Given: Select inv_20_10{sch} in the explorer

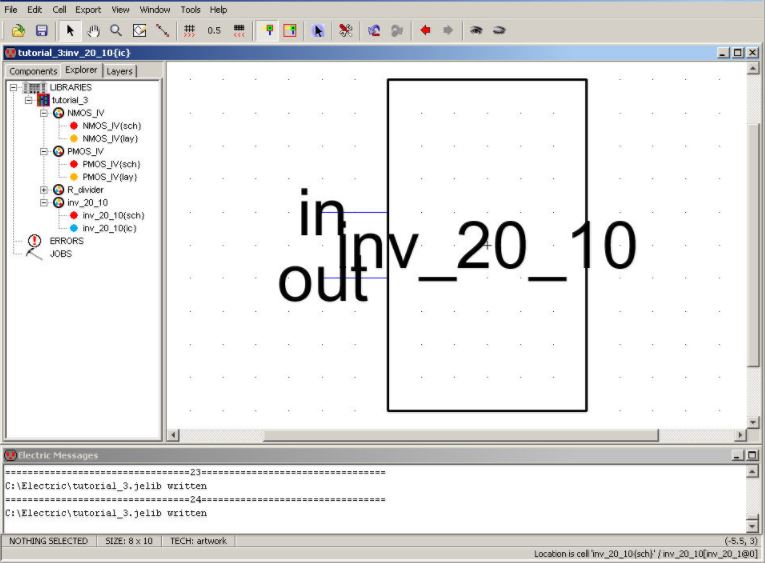Looking at the screenshot, I should coord(113,215).
